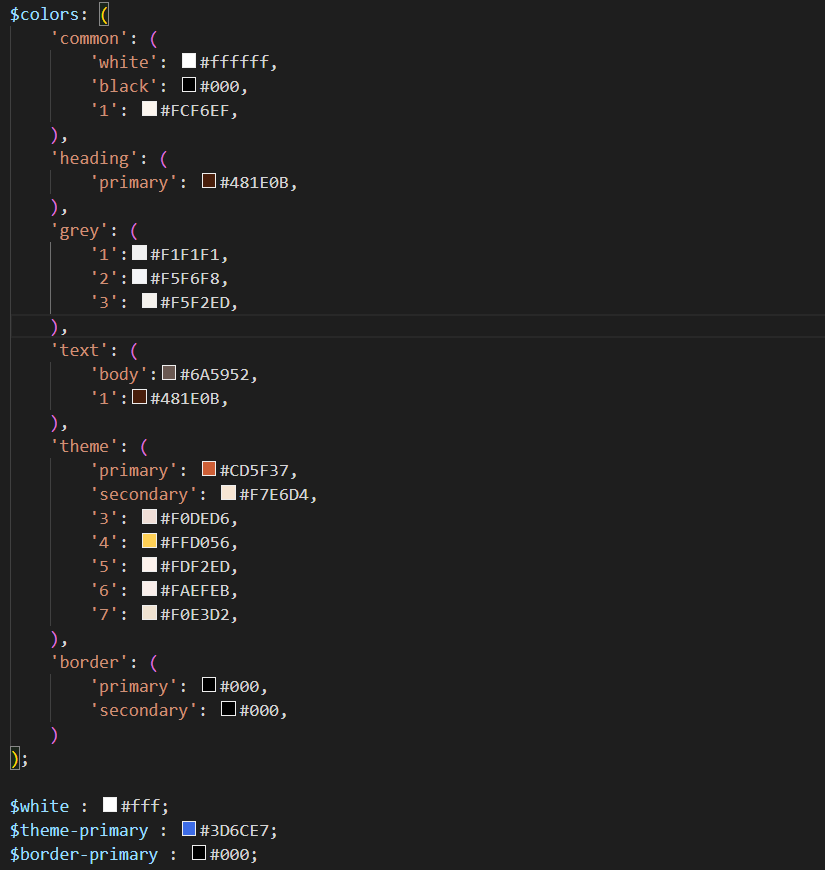The width and height of the screenshot is (825, 870).
Task: Click the #F5F2ED color swatch
Action: (x=149, y=302)
